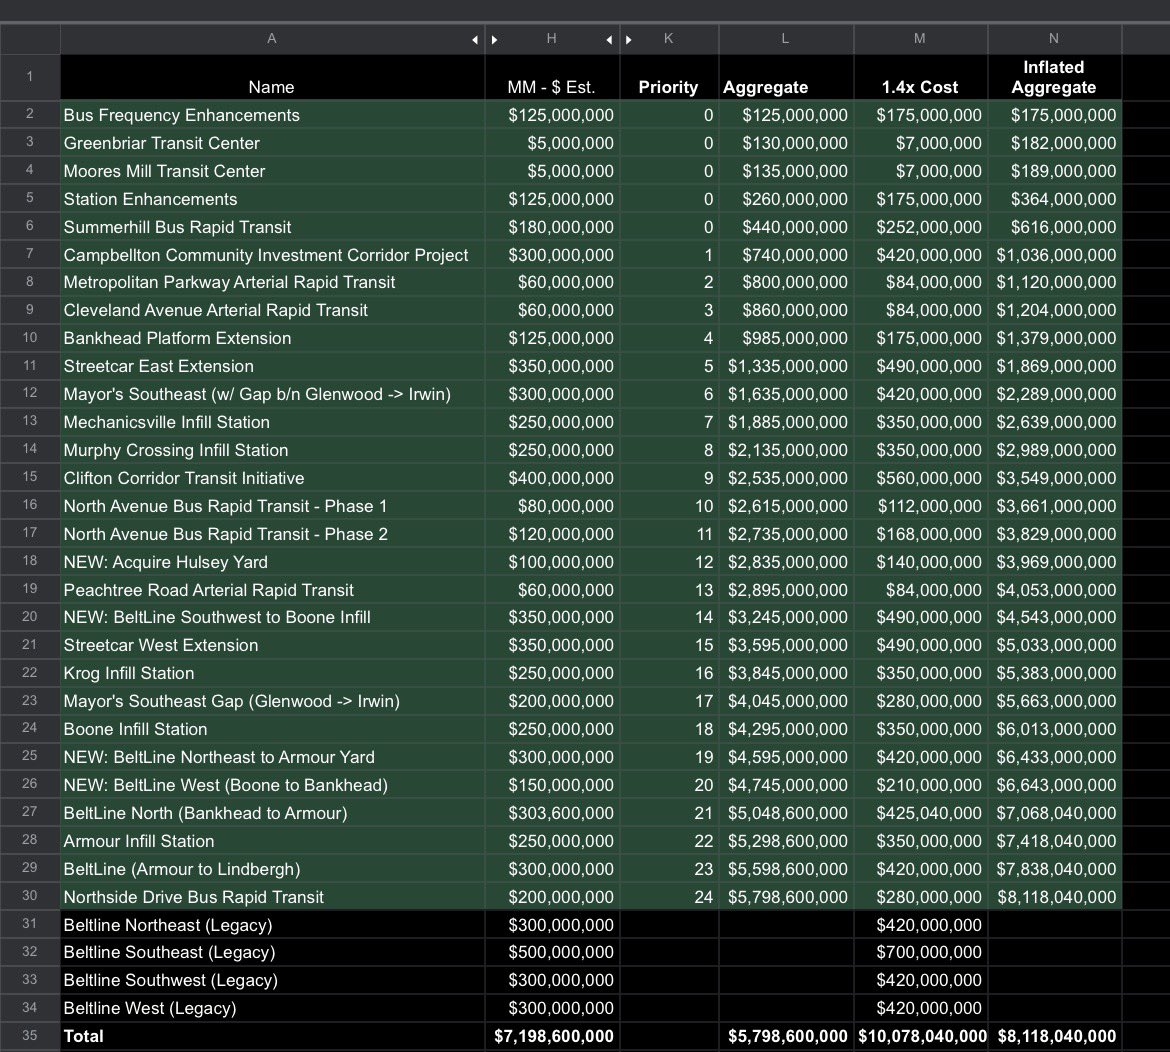Click the Beltline Southeast (Legacy) cell
This screenshot has width=1170, height=1052.
272,952
